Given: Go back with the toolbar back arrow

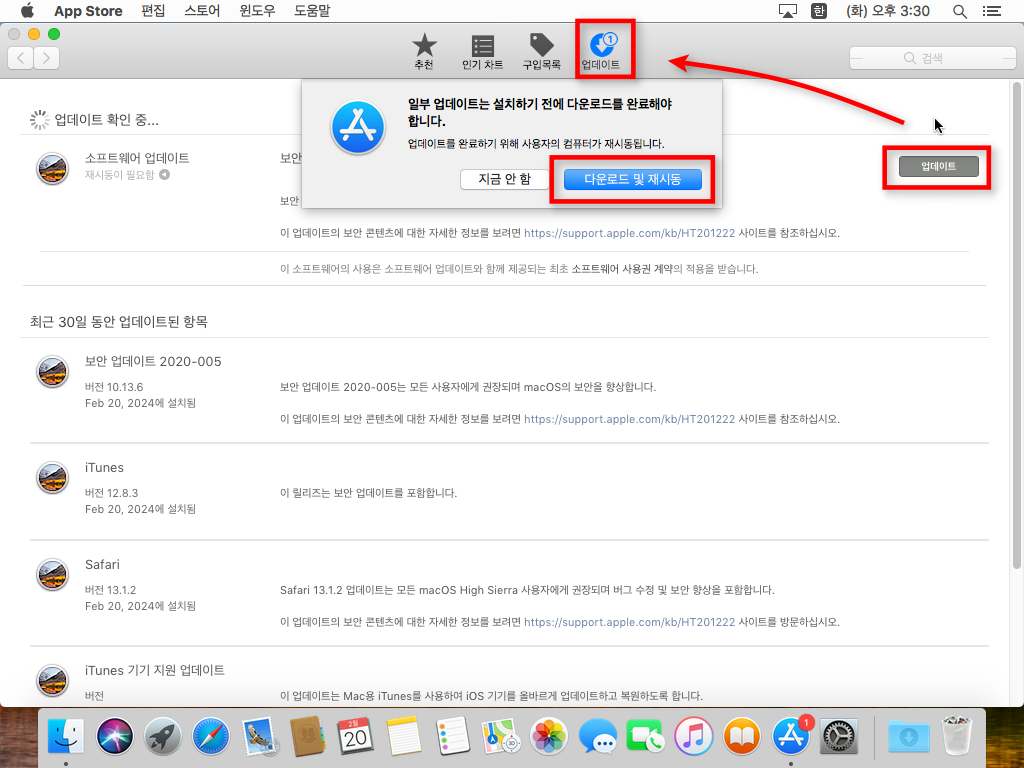Looking at the screenshot, I should pyautogui.click(x=21, y=58).
